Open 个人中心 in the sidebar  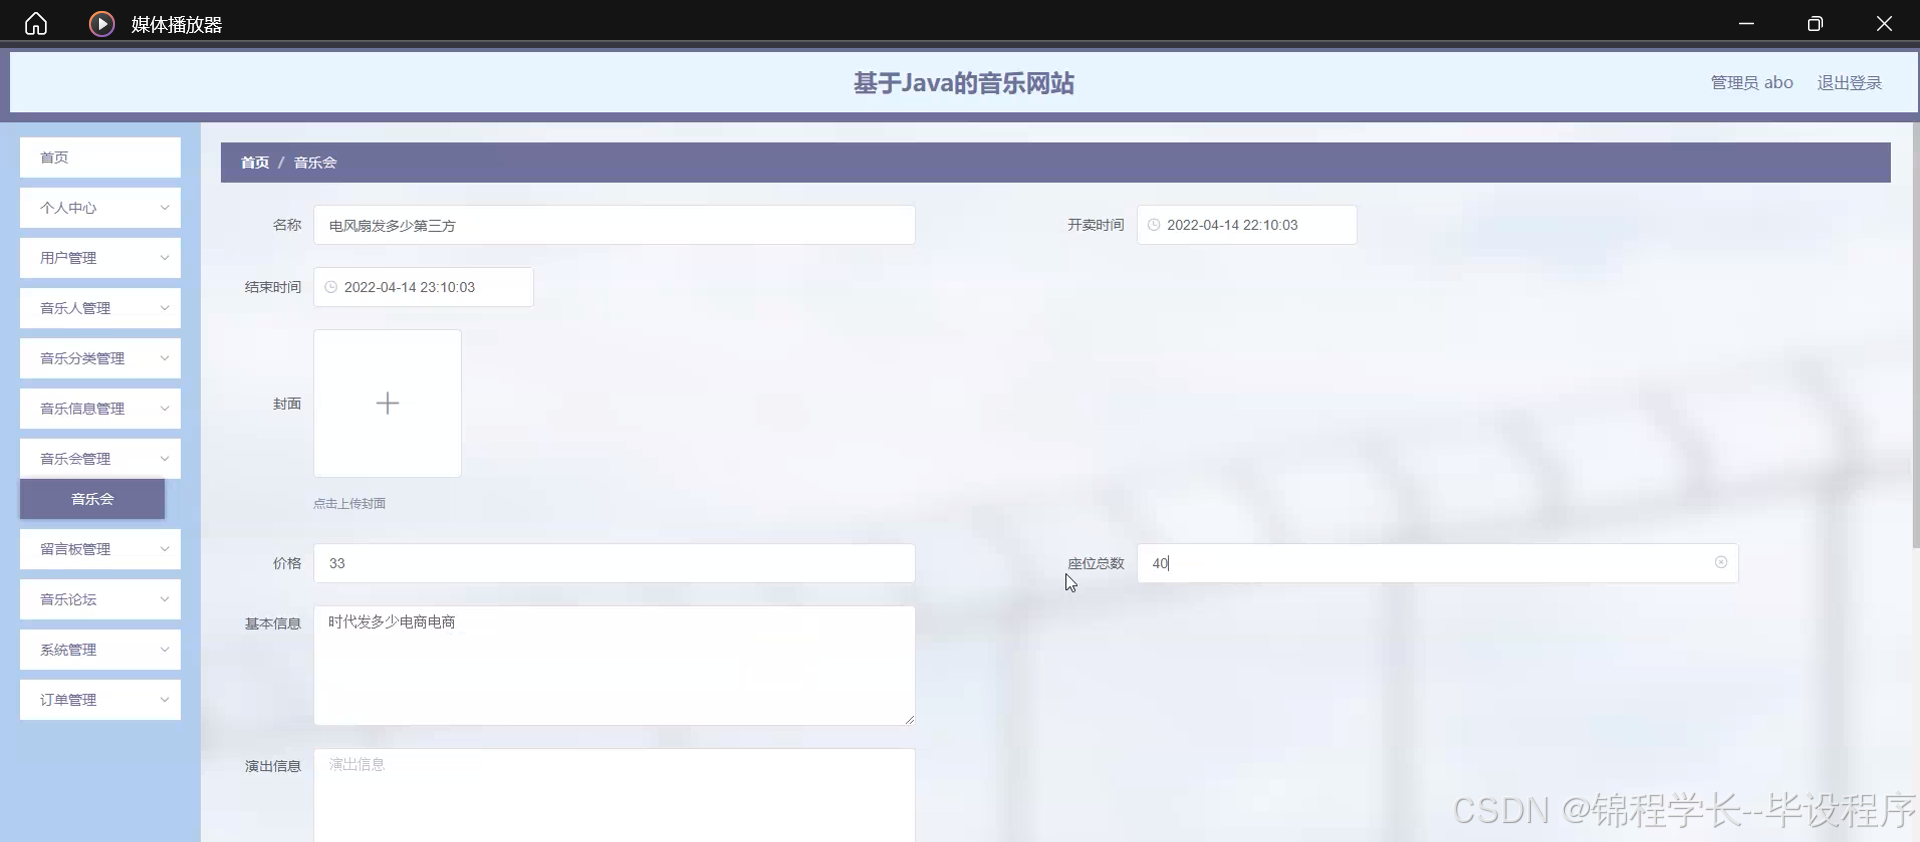coord(100,208)
